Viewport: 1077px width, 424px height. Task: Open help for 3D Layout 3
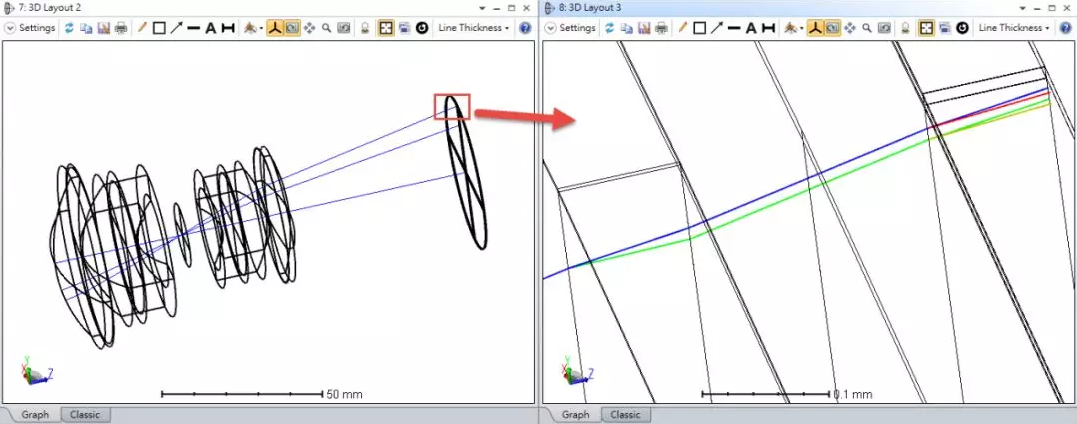(x=1066, y=28)
